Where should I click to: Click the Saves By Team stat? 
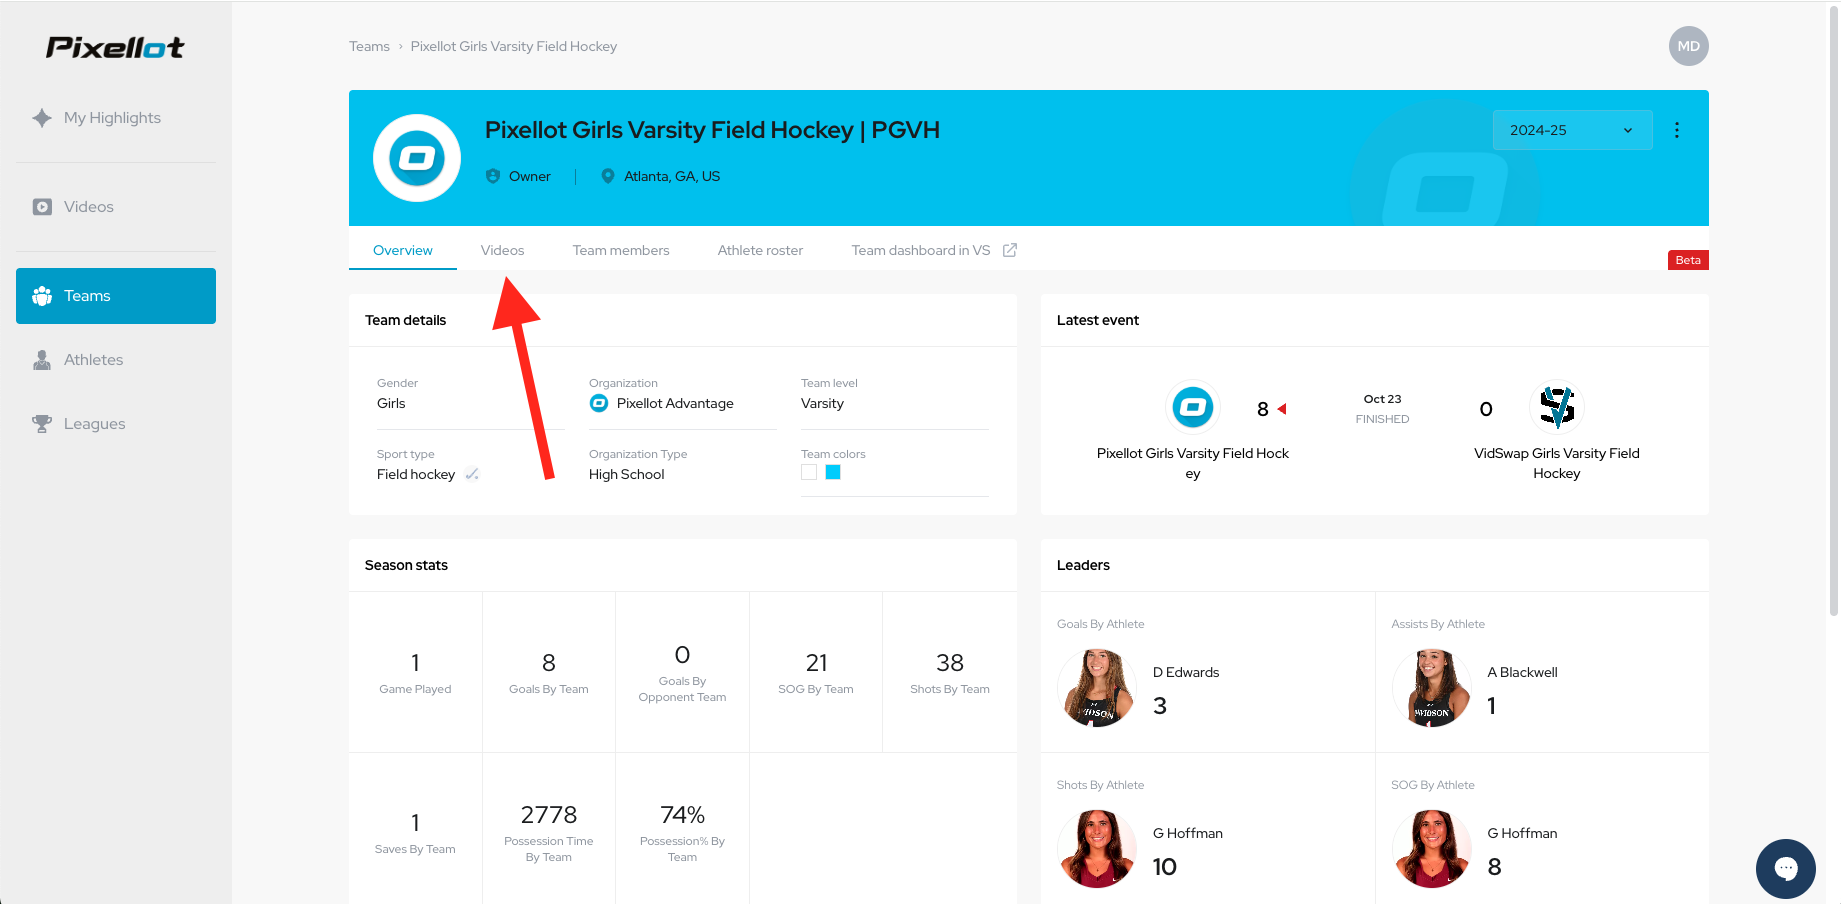pos(415,832)
